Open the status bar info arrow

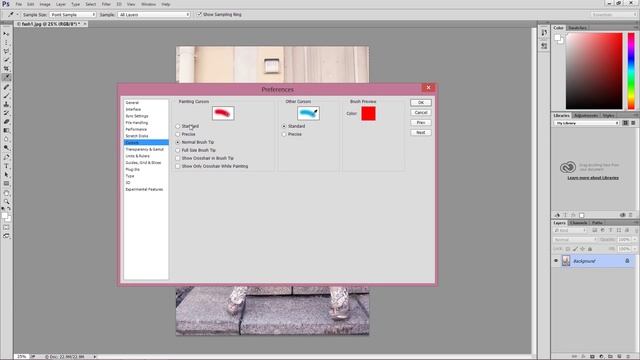(95, 356)
